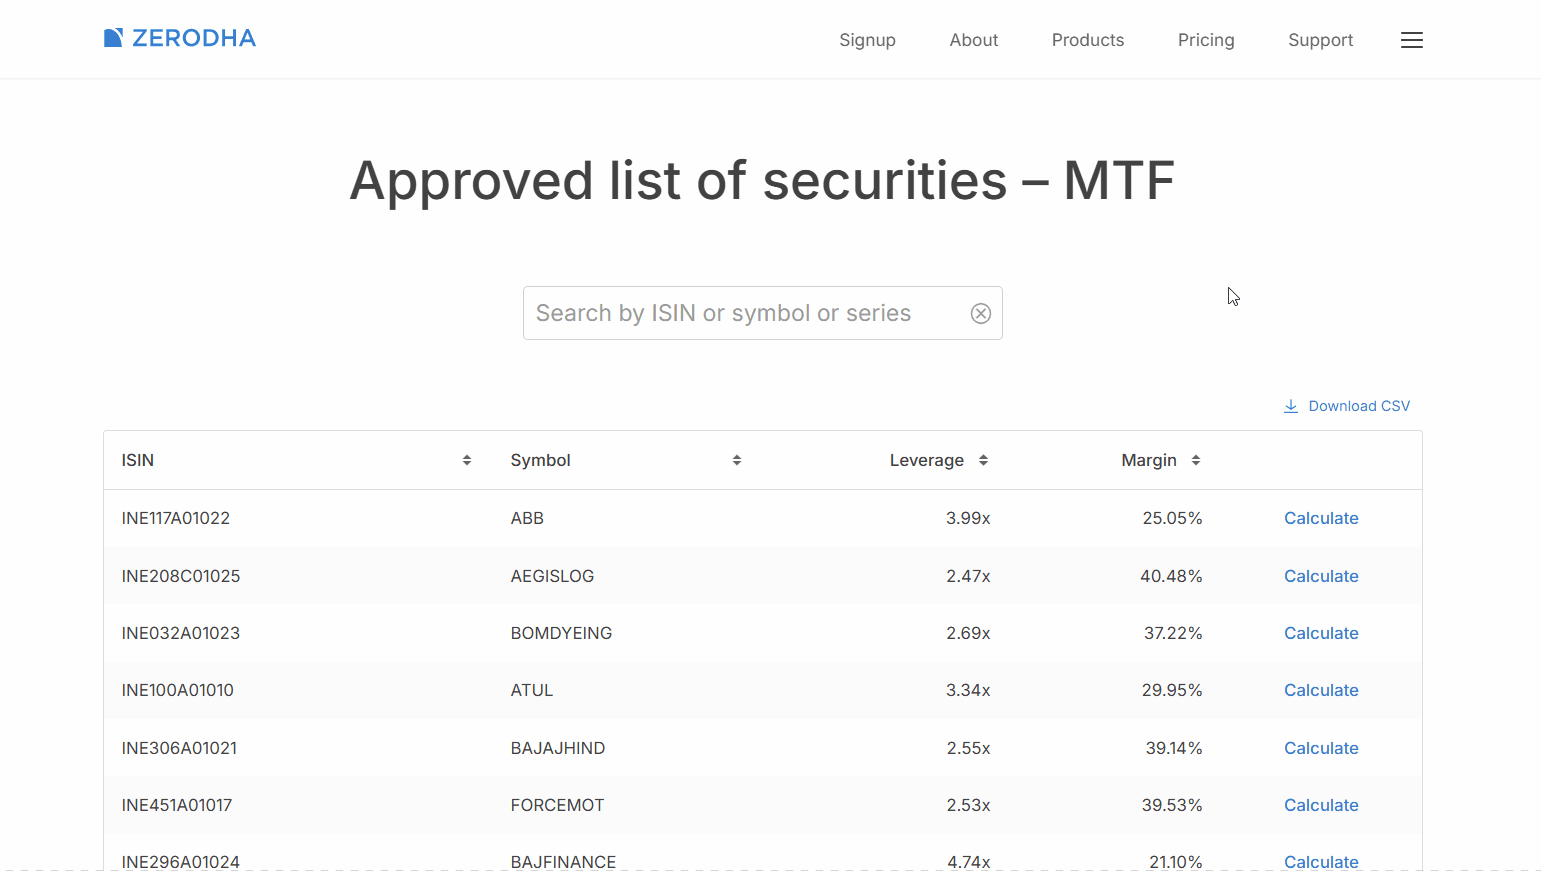Click the 2.47x leverage value

point(968,576)
